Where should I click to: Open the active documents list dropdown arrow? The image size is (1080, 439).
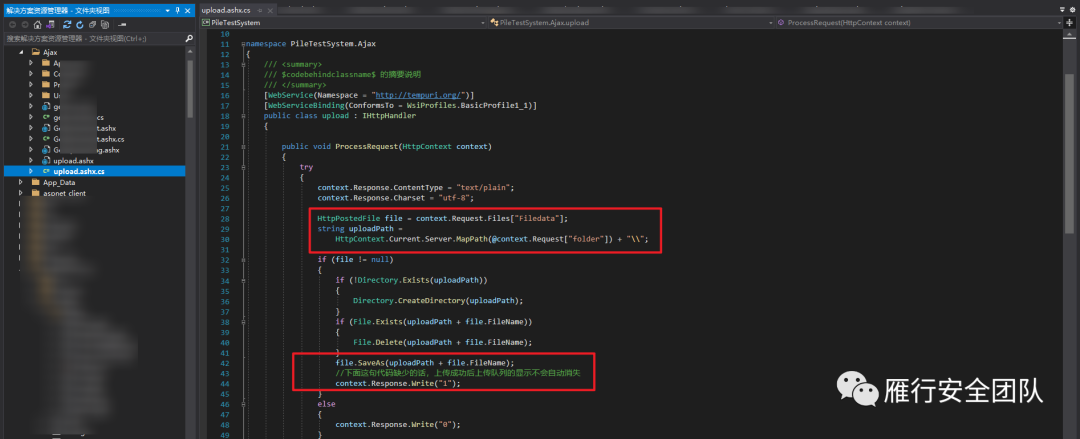1062,9
